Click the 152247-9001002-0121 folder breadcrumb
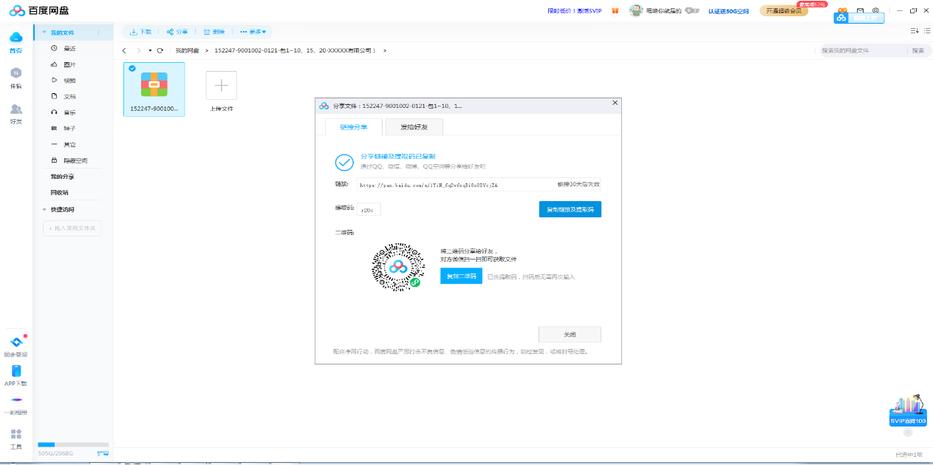 coord(296,51)
